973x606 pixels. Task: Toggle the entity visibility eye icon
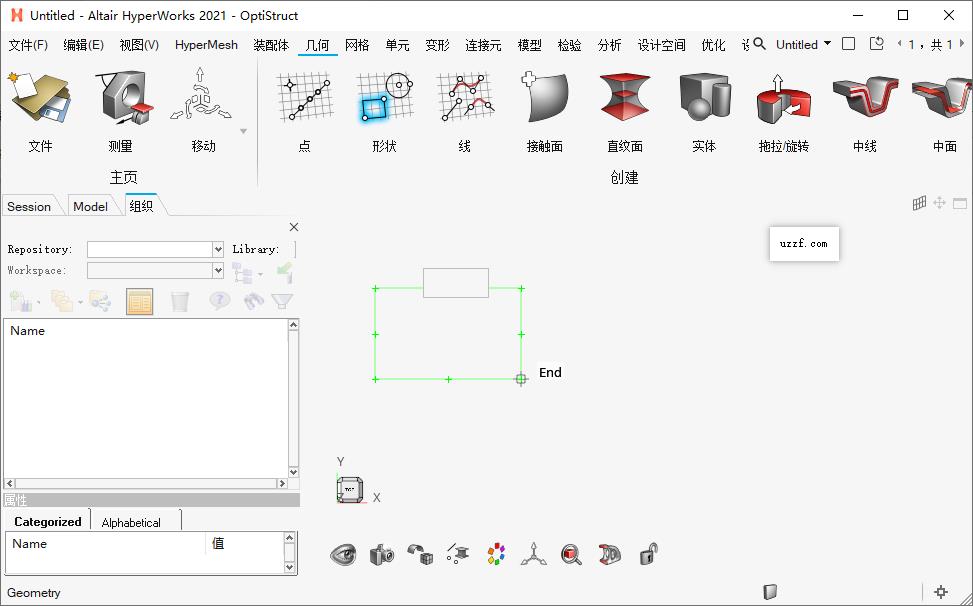pyautogui.click(x=345, y=554)
